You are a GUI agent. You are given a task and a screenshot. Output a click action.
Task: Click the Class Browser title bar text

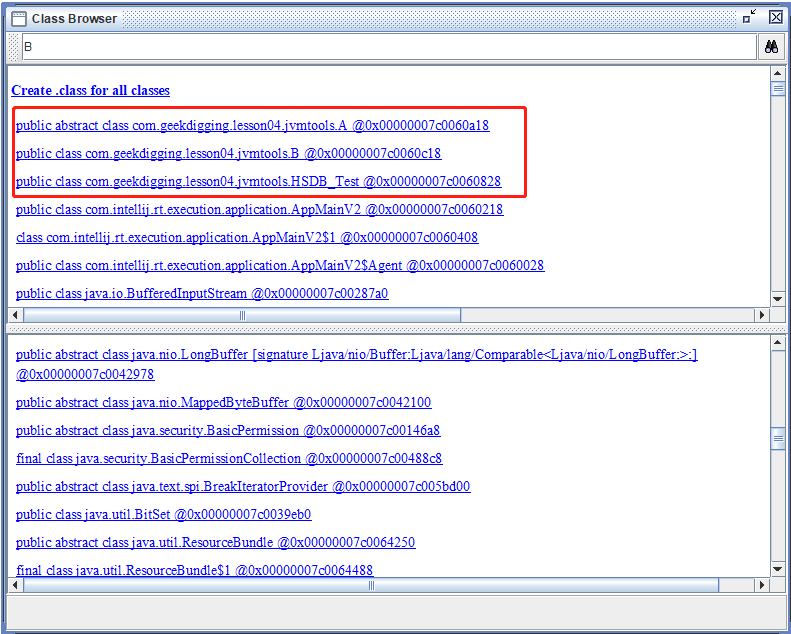coord(74,19)
